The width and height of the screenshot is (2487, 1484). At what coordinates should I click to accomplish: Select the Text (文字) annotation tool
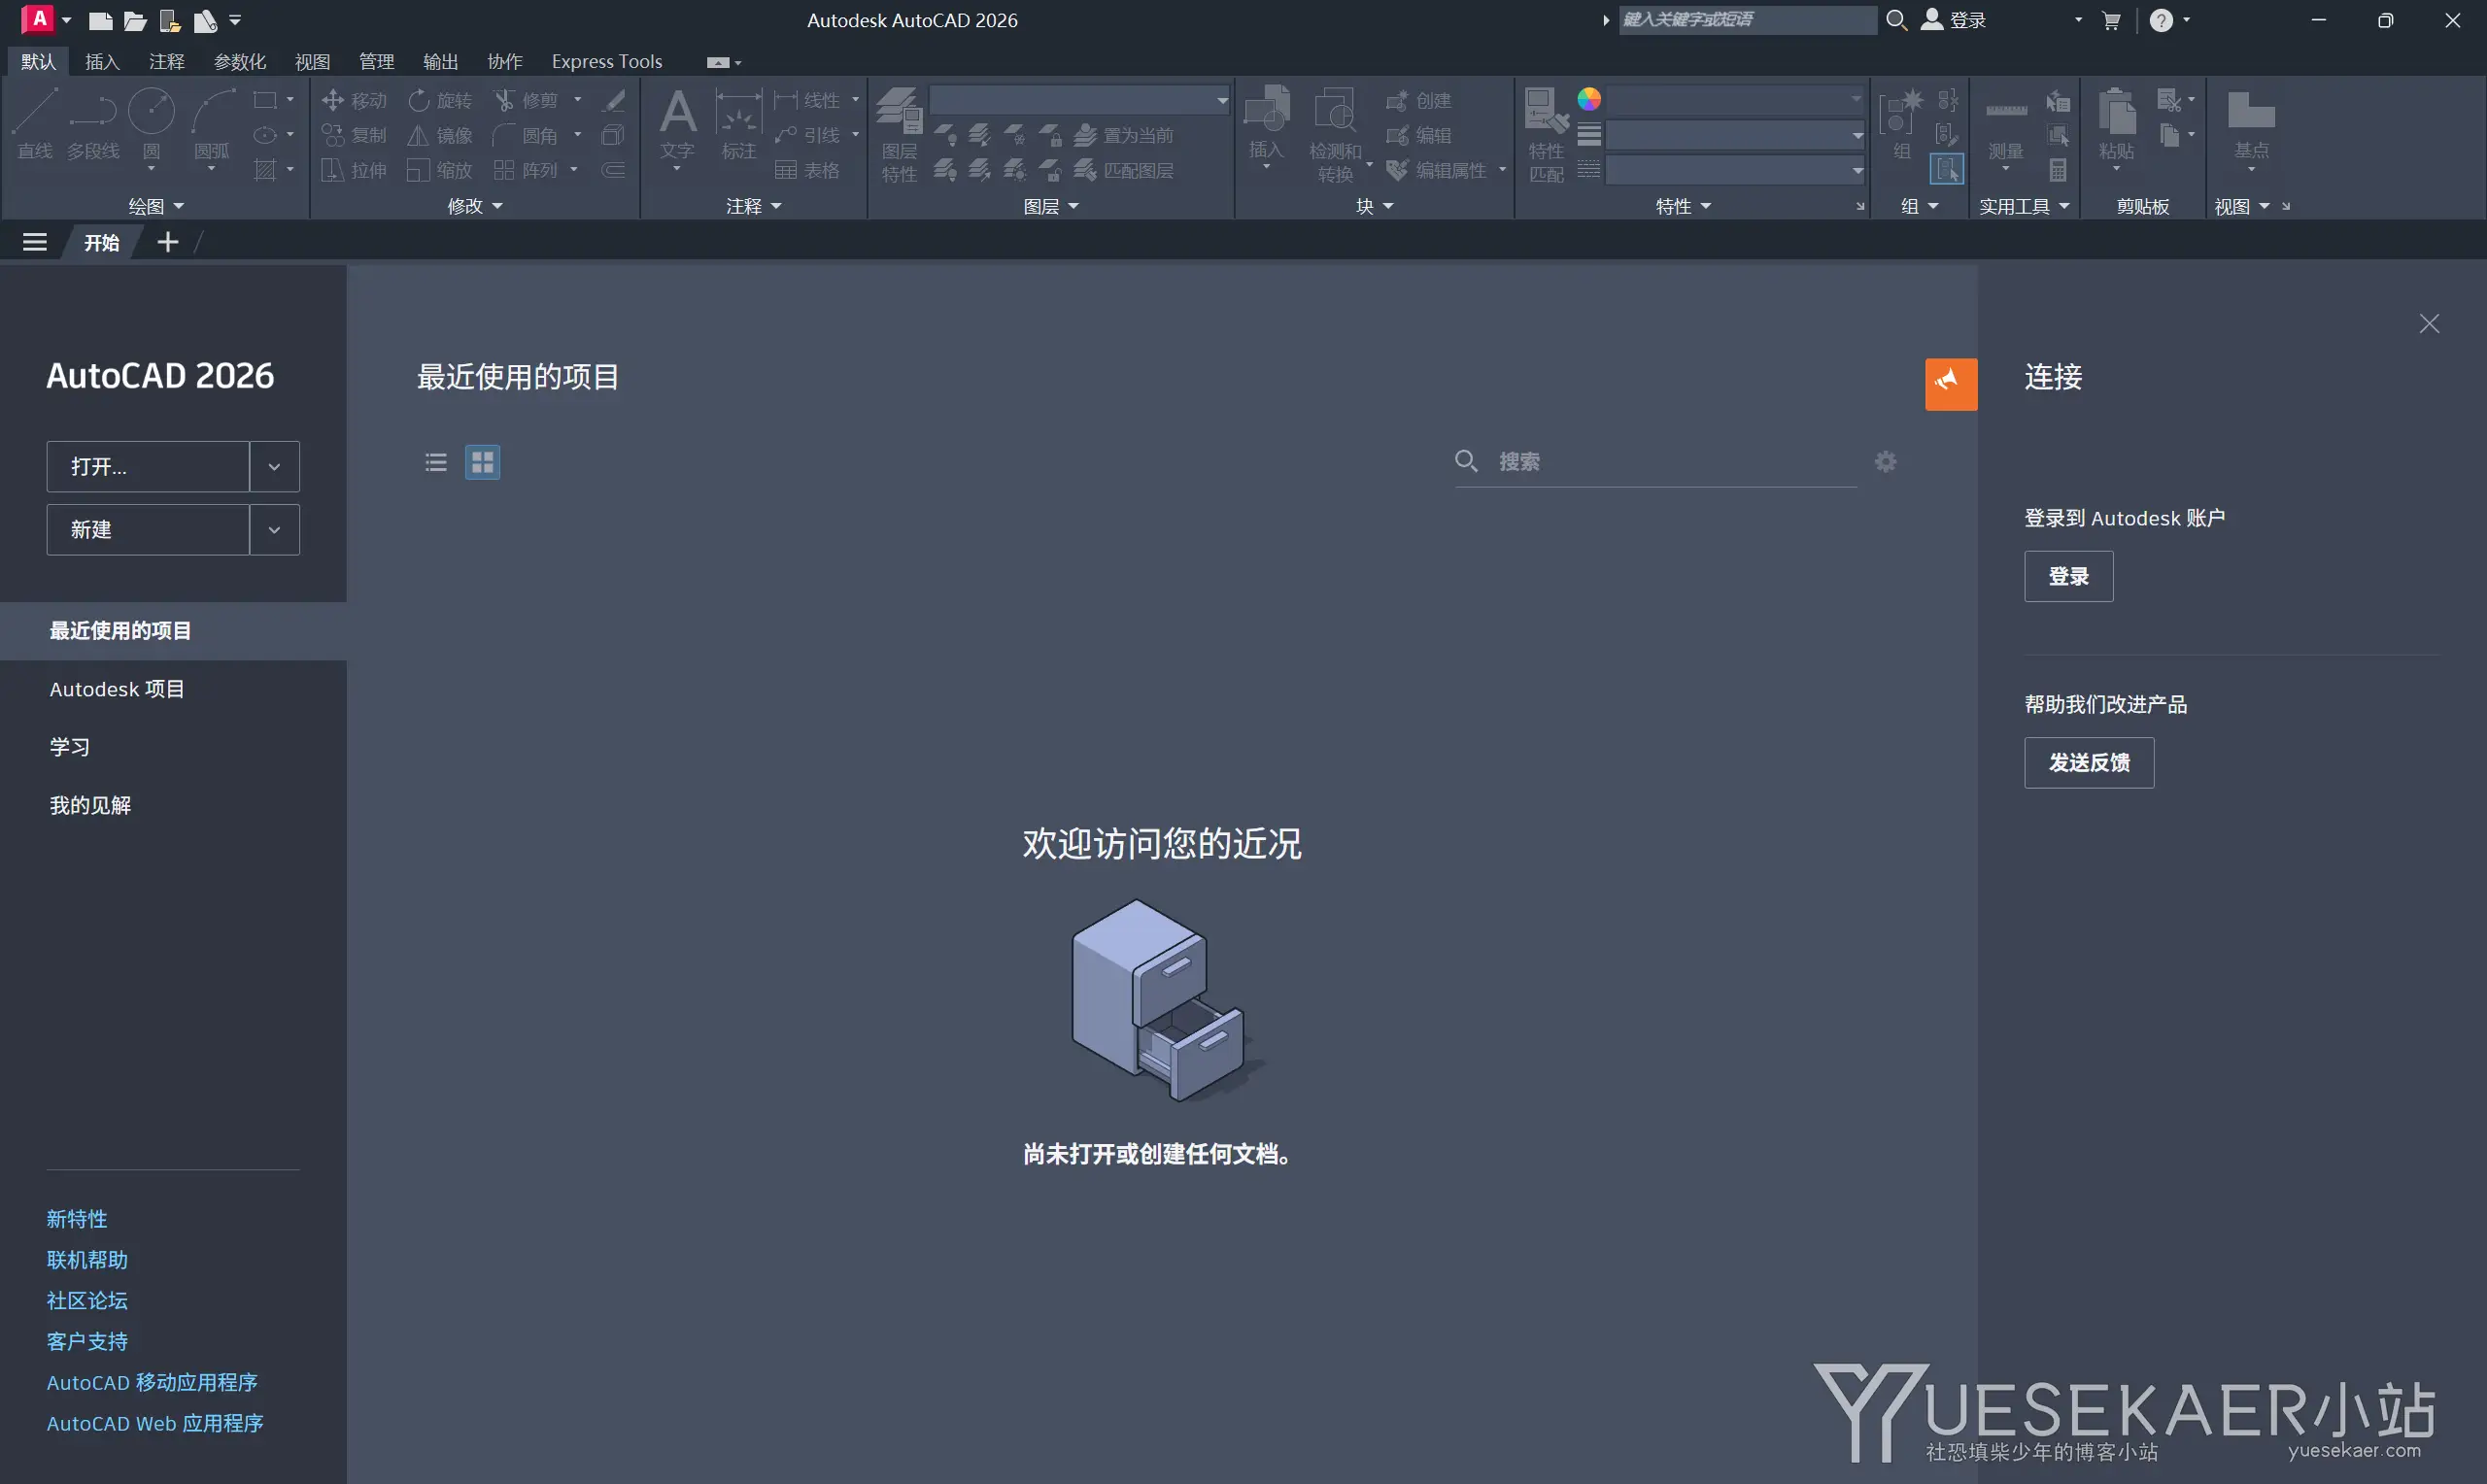tap(678, 124)
